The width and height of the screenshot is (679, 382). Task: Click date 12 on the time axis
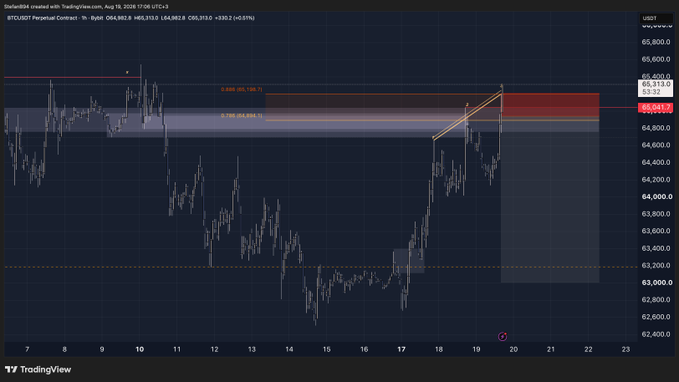(x=214, y=349)
